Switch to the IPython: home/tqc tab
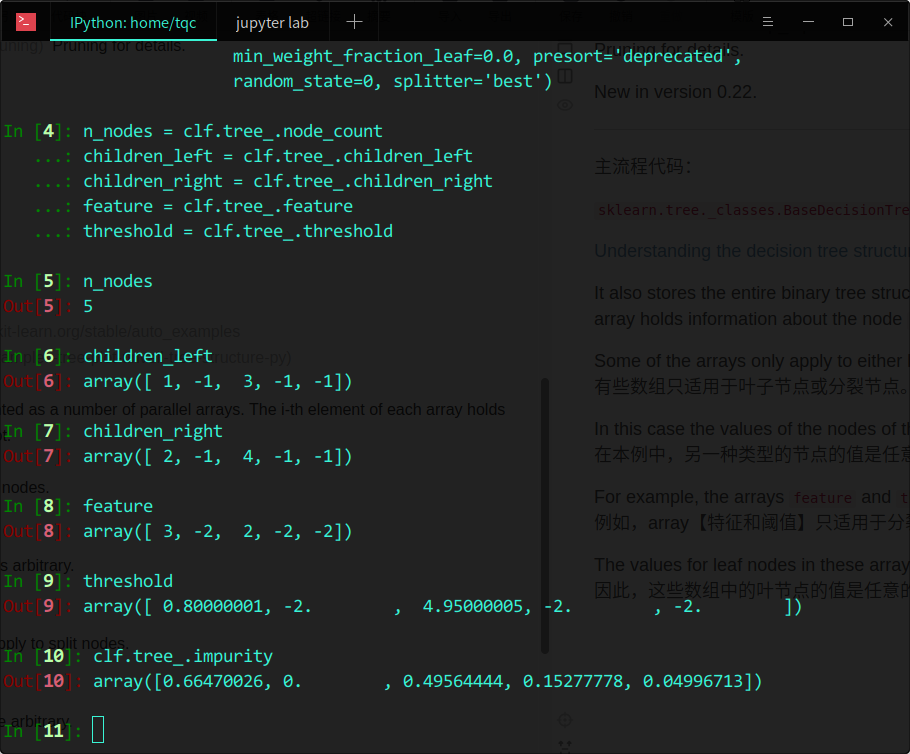 133,23
